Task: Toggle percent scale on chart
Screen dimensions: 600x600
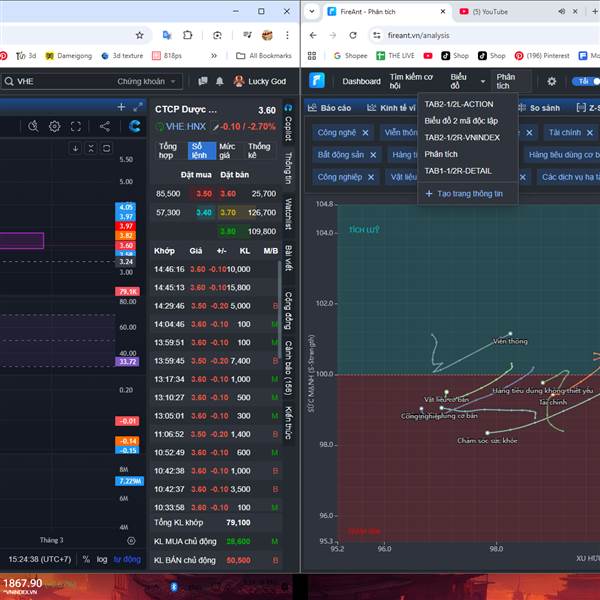Action: (86, 559)
